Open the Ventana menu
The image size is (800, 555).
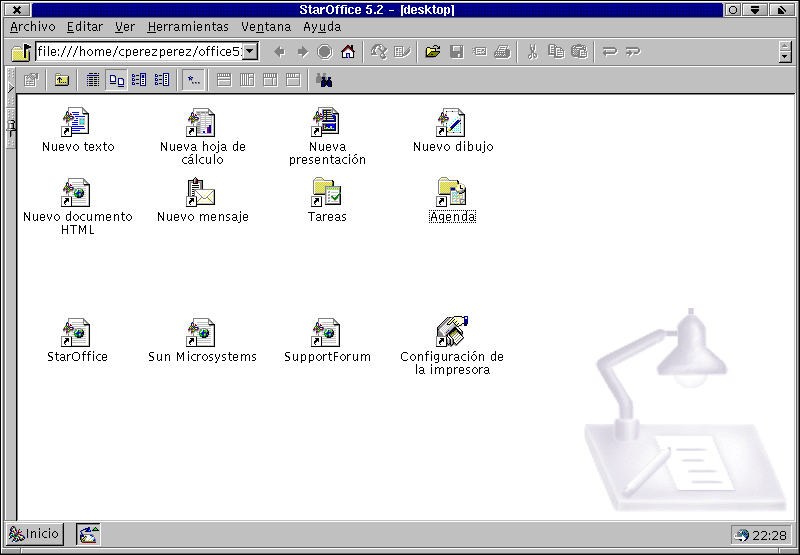266,27
